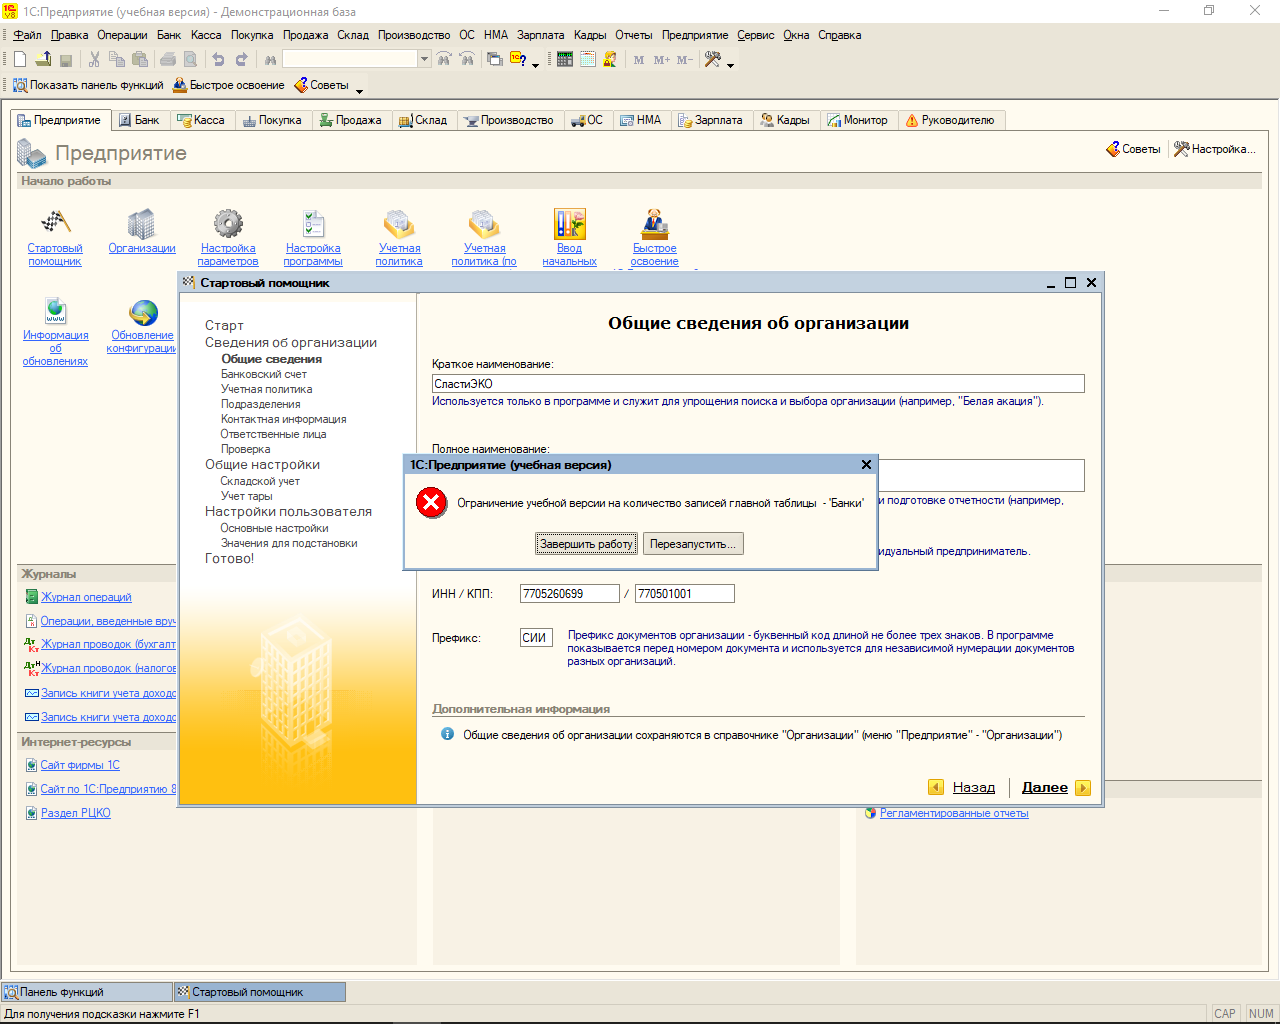Viewport: 1280px width, 1024px height.
Task: Click the active users lock icon
Action: click(x=610, y=59)
